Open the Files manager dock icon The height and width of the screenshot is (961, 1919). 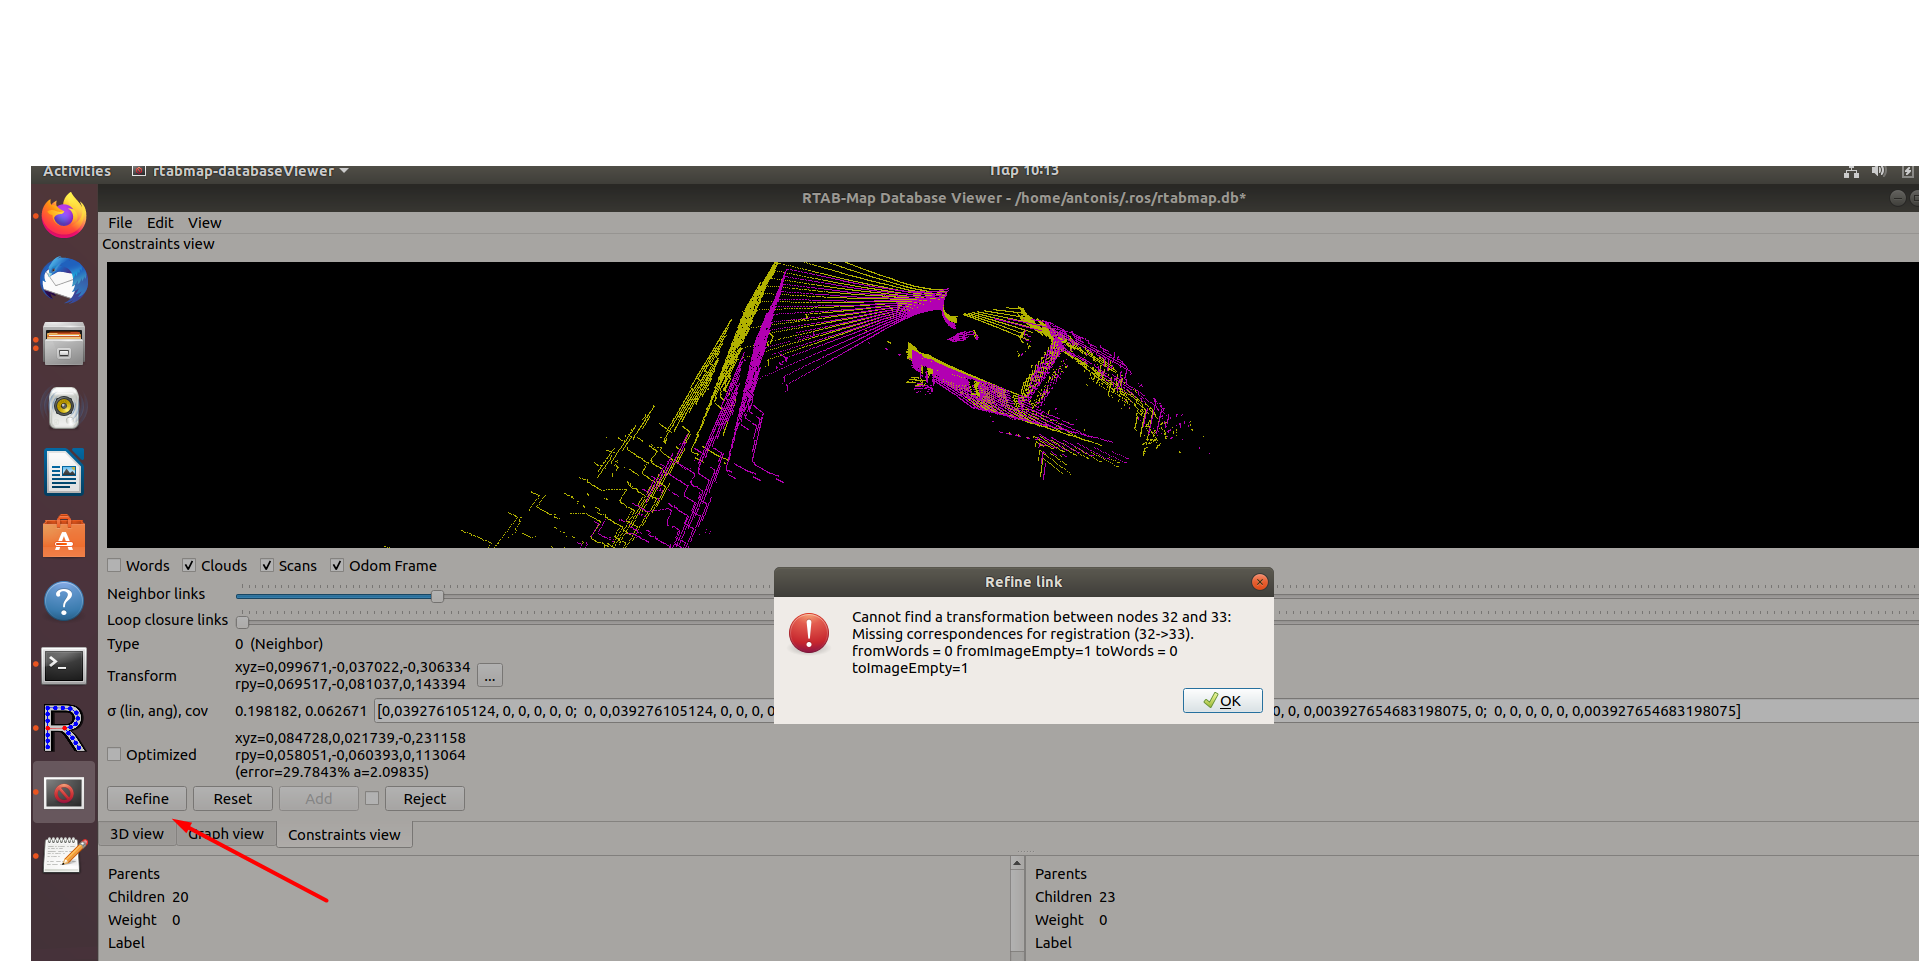click(x=64, y=345)
